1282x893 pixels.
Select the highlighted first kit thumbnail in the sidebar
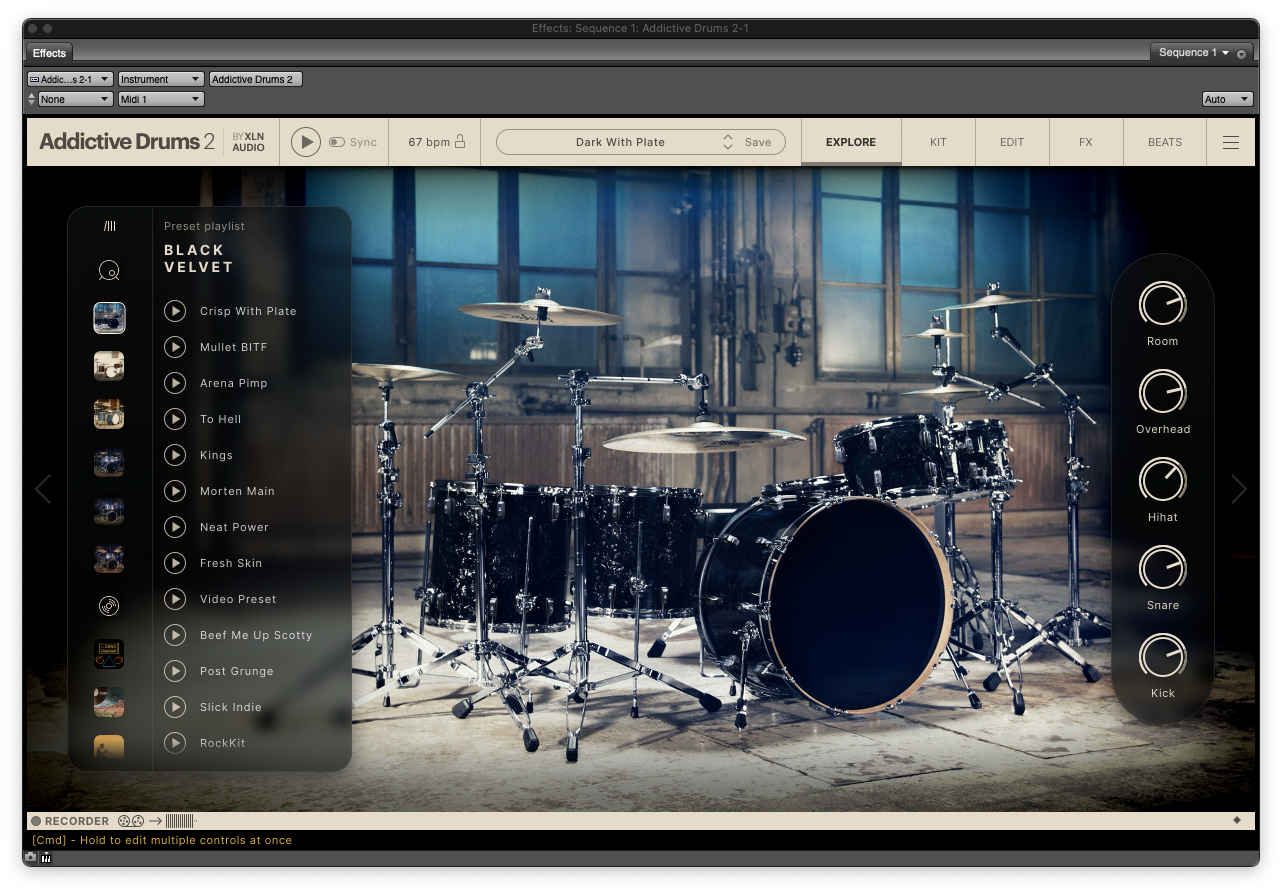click(x=109, y=318)
